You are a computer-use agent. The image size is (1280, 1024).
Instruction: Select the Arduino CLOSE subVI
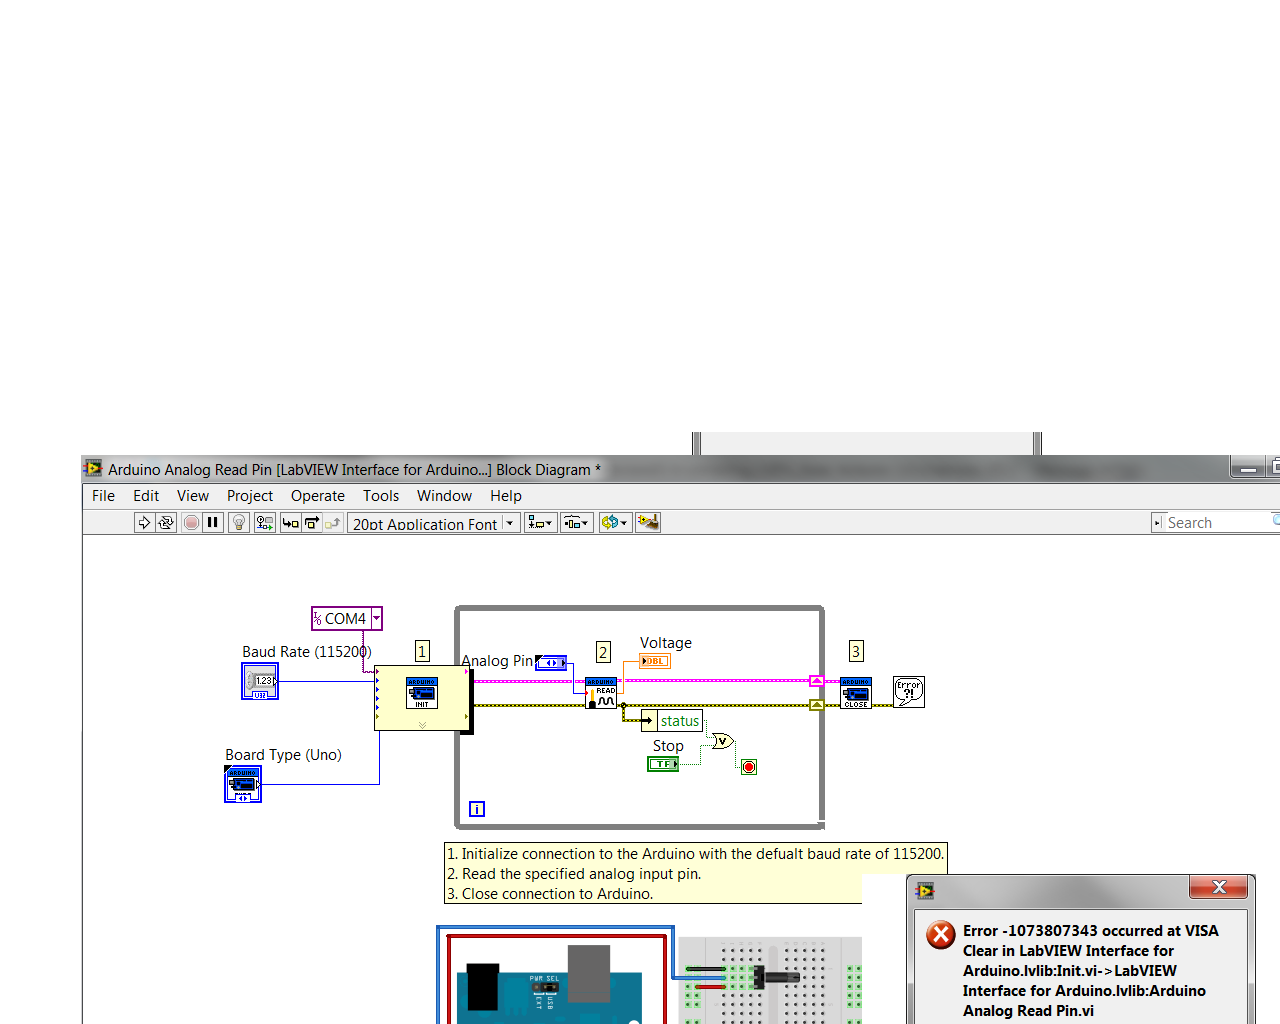tap(856, 693)
